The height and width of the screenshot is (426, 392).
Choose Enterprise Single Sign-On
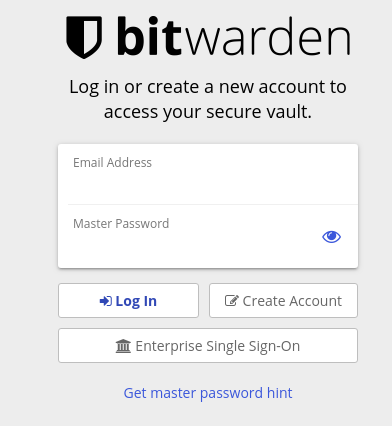click(208, 345)
